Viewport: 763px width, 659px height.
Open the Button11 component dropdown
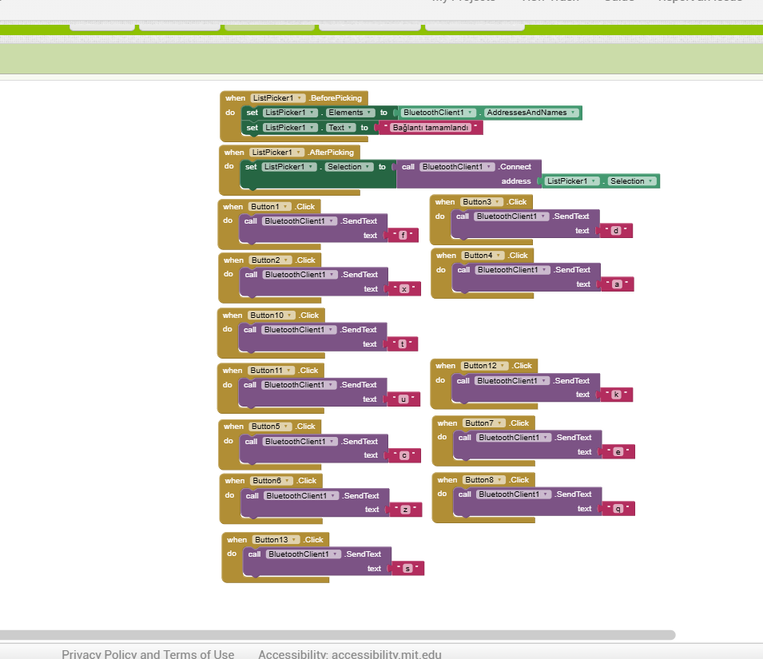271,370
